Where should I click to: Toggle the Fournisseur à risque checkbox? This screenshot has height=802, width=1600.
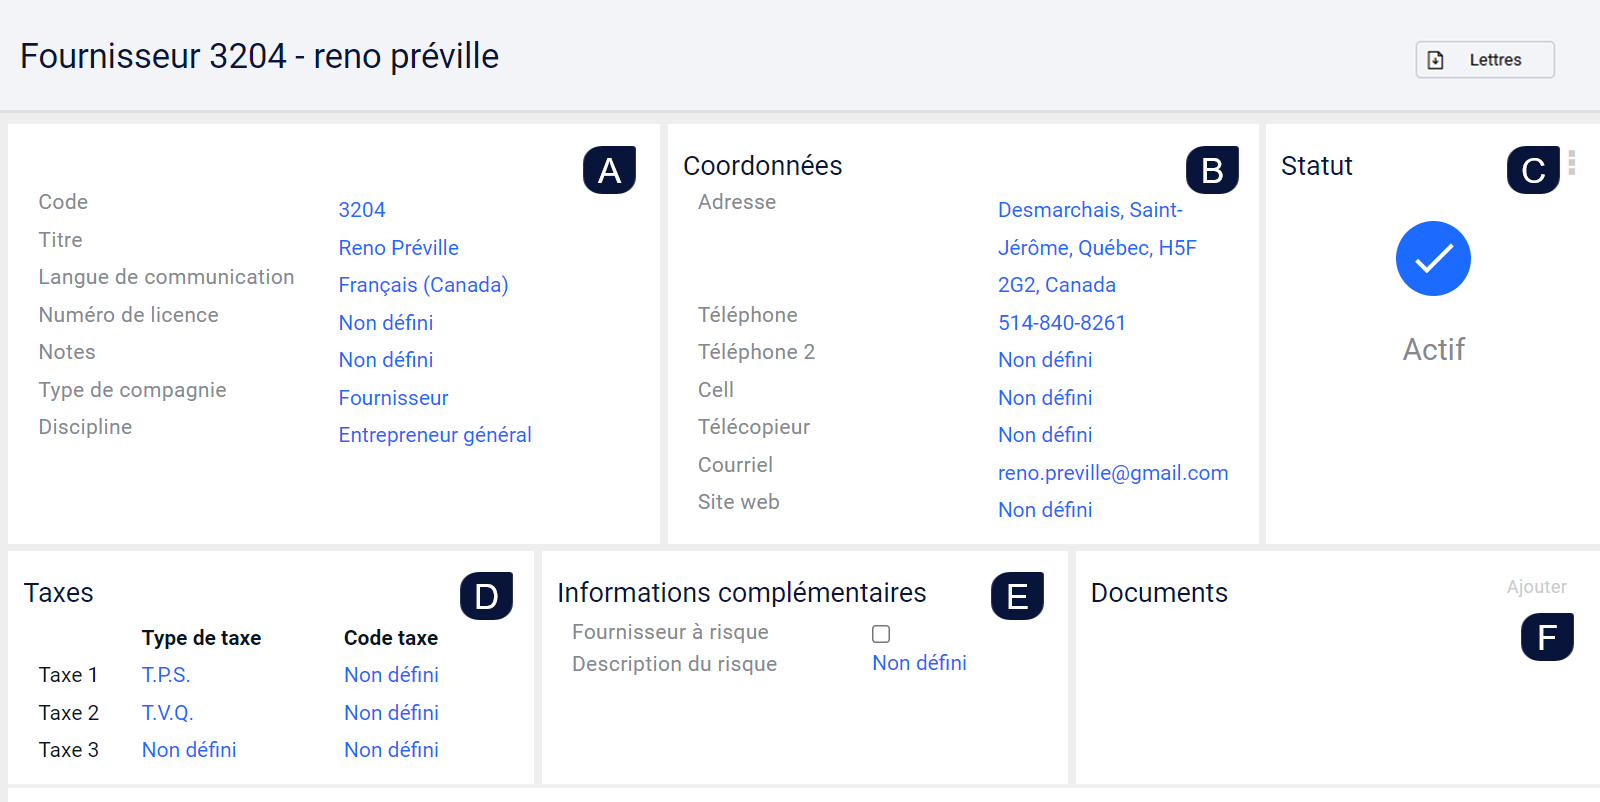881,634
